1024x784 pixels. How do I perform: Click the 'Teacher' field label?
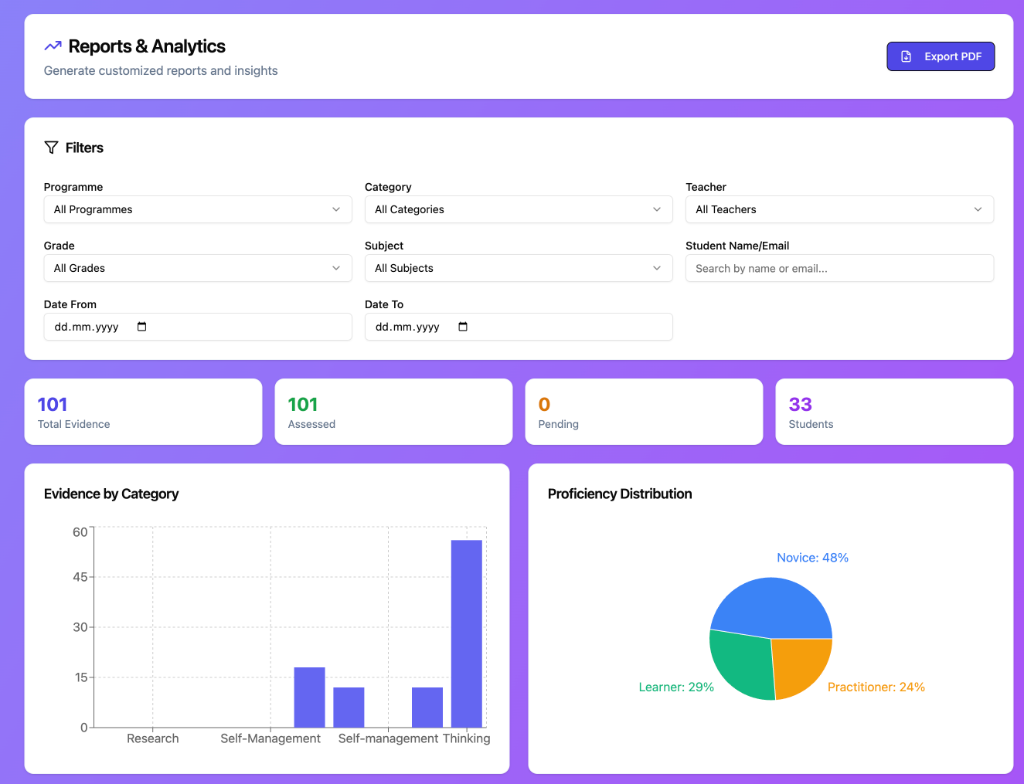coord(706,187)
